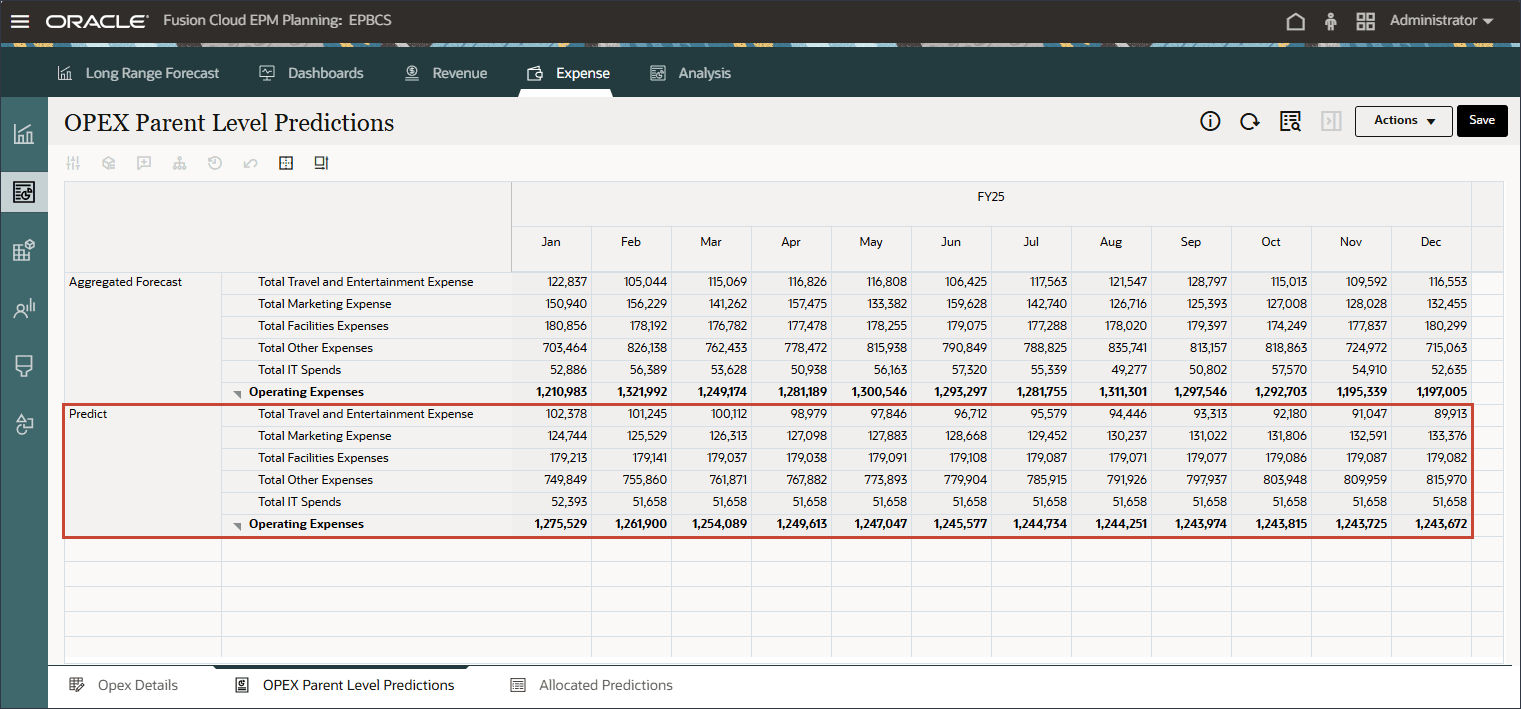Click the Save button

point(1481,121)
